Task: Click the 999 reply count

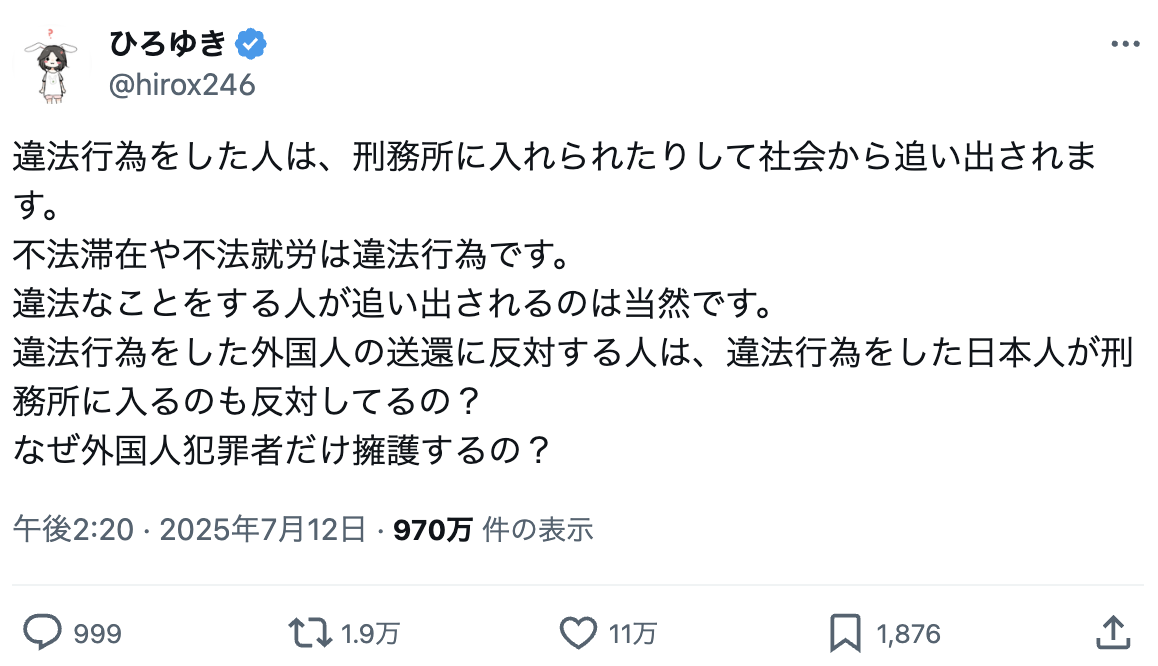Action: 97,633
